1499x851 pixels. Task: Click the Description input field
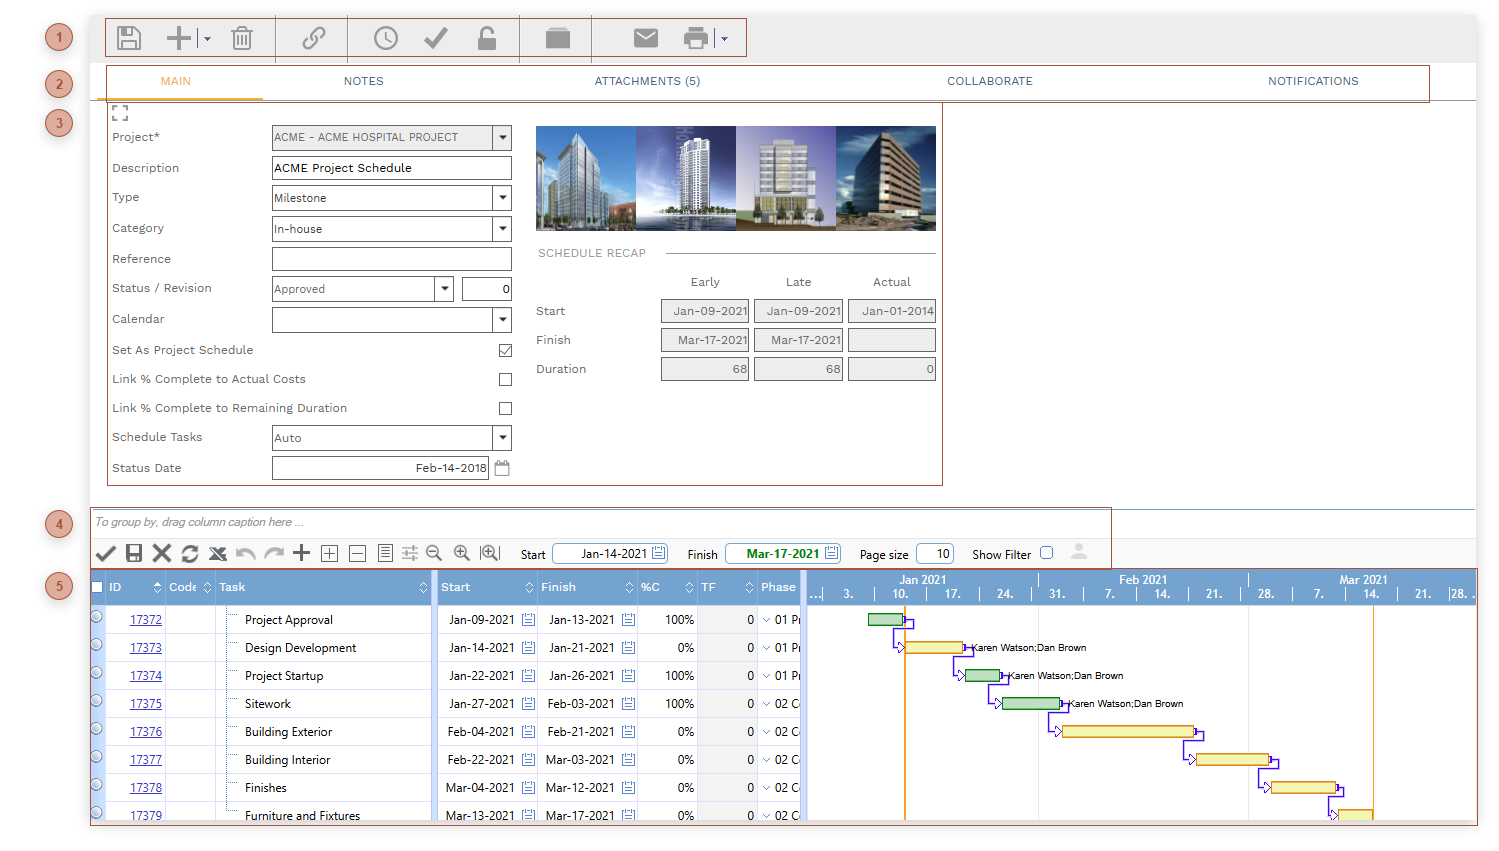coord(391,168)
